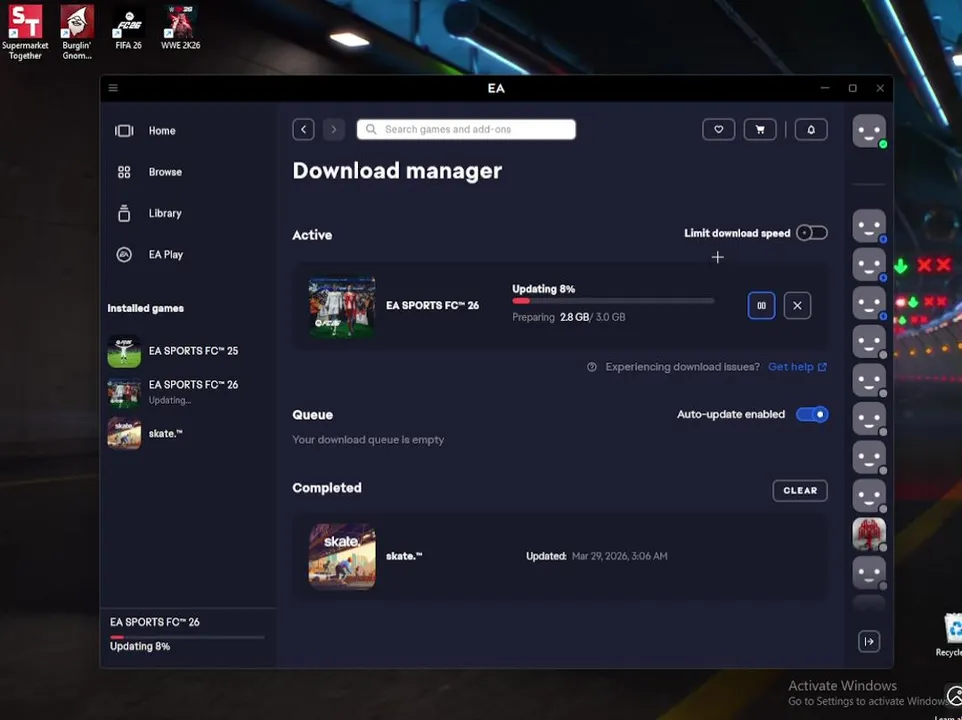Open the notifications bell
This screenshot has height=720, width=962.
[x=811, y=129]
